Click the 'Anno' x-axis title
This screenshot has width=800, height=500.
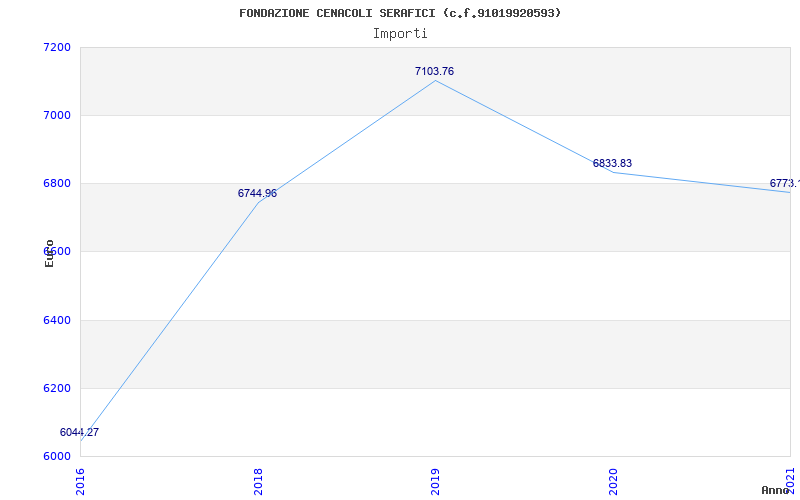[775, 490]
